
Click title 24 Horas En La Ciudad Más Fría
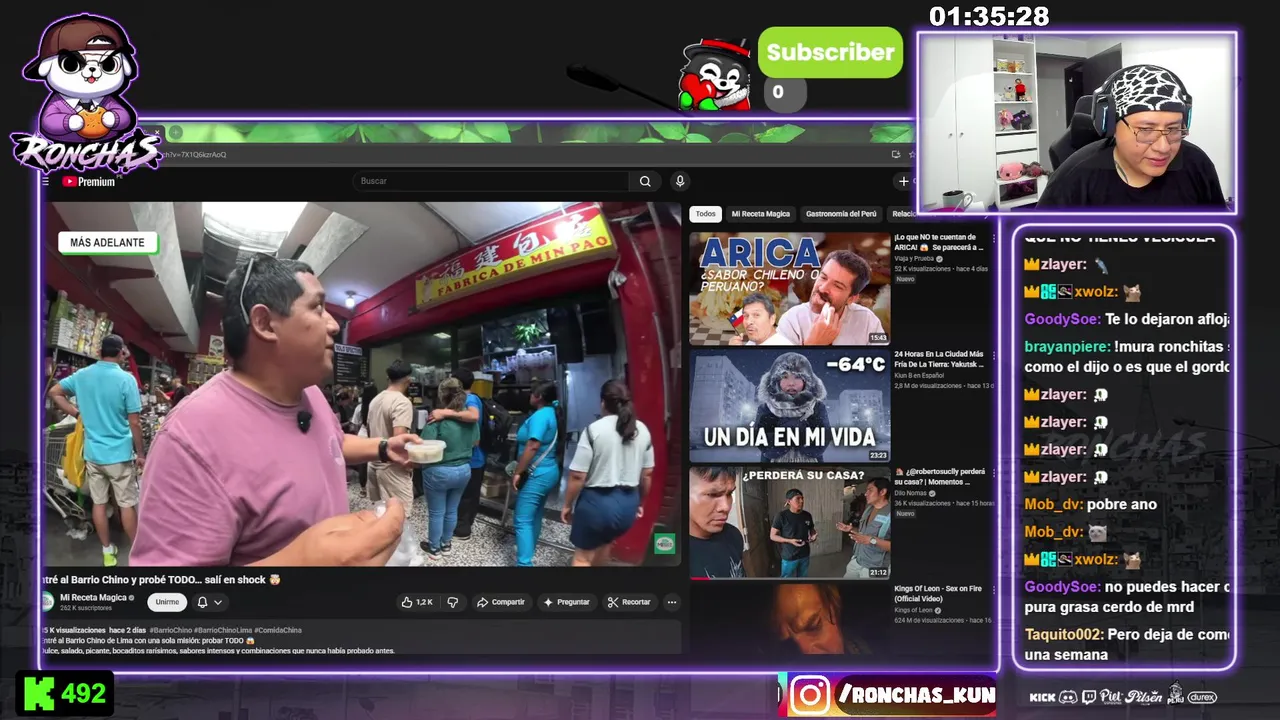click(939, 359)
